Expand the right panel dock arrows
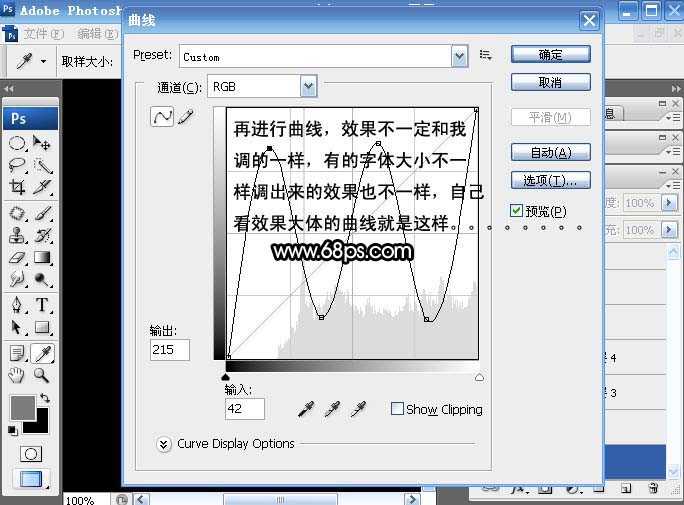This screenshot has width=684, height=505. [676, 89]
